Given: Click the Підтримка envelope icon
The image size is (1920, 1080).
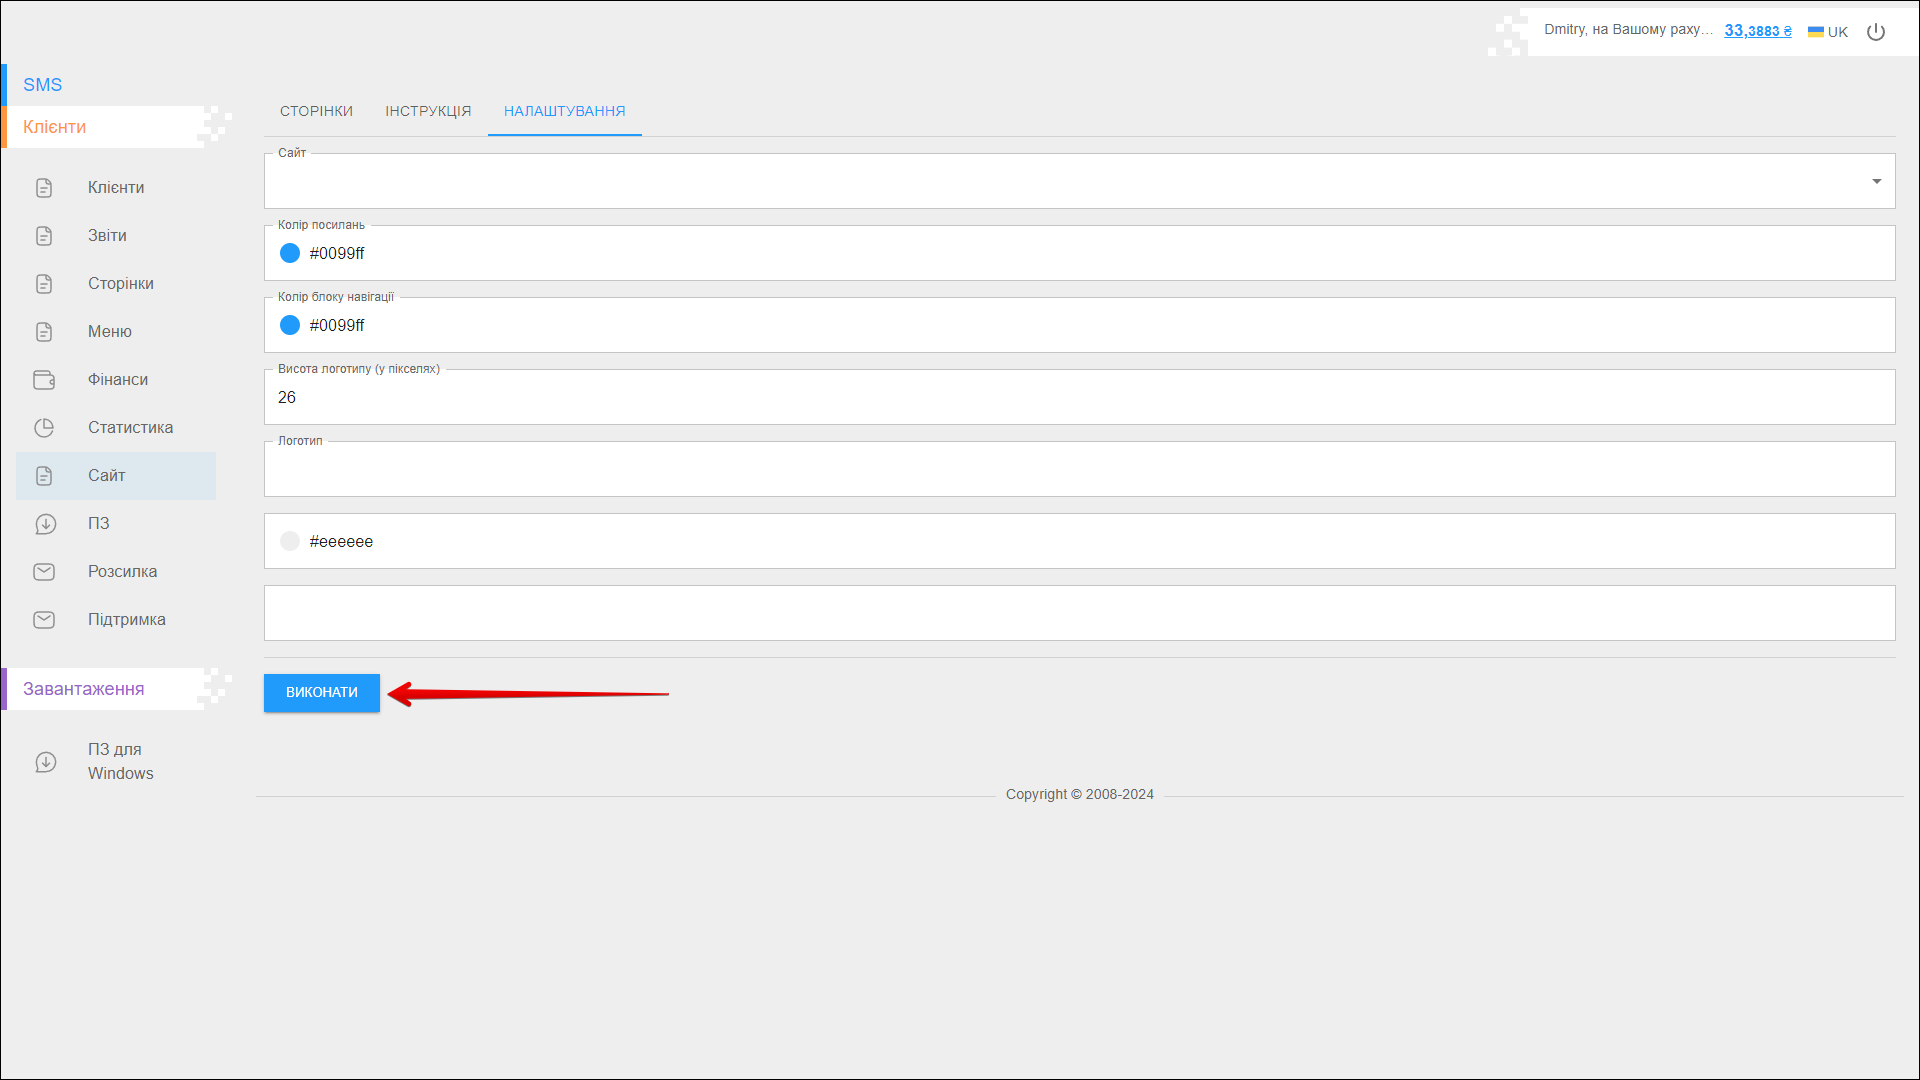Looking at the screenshot, I should point(44,620).
